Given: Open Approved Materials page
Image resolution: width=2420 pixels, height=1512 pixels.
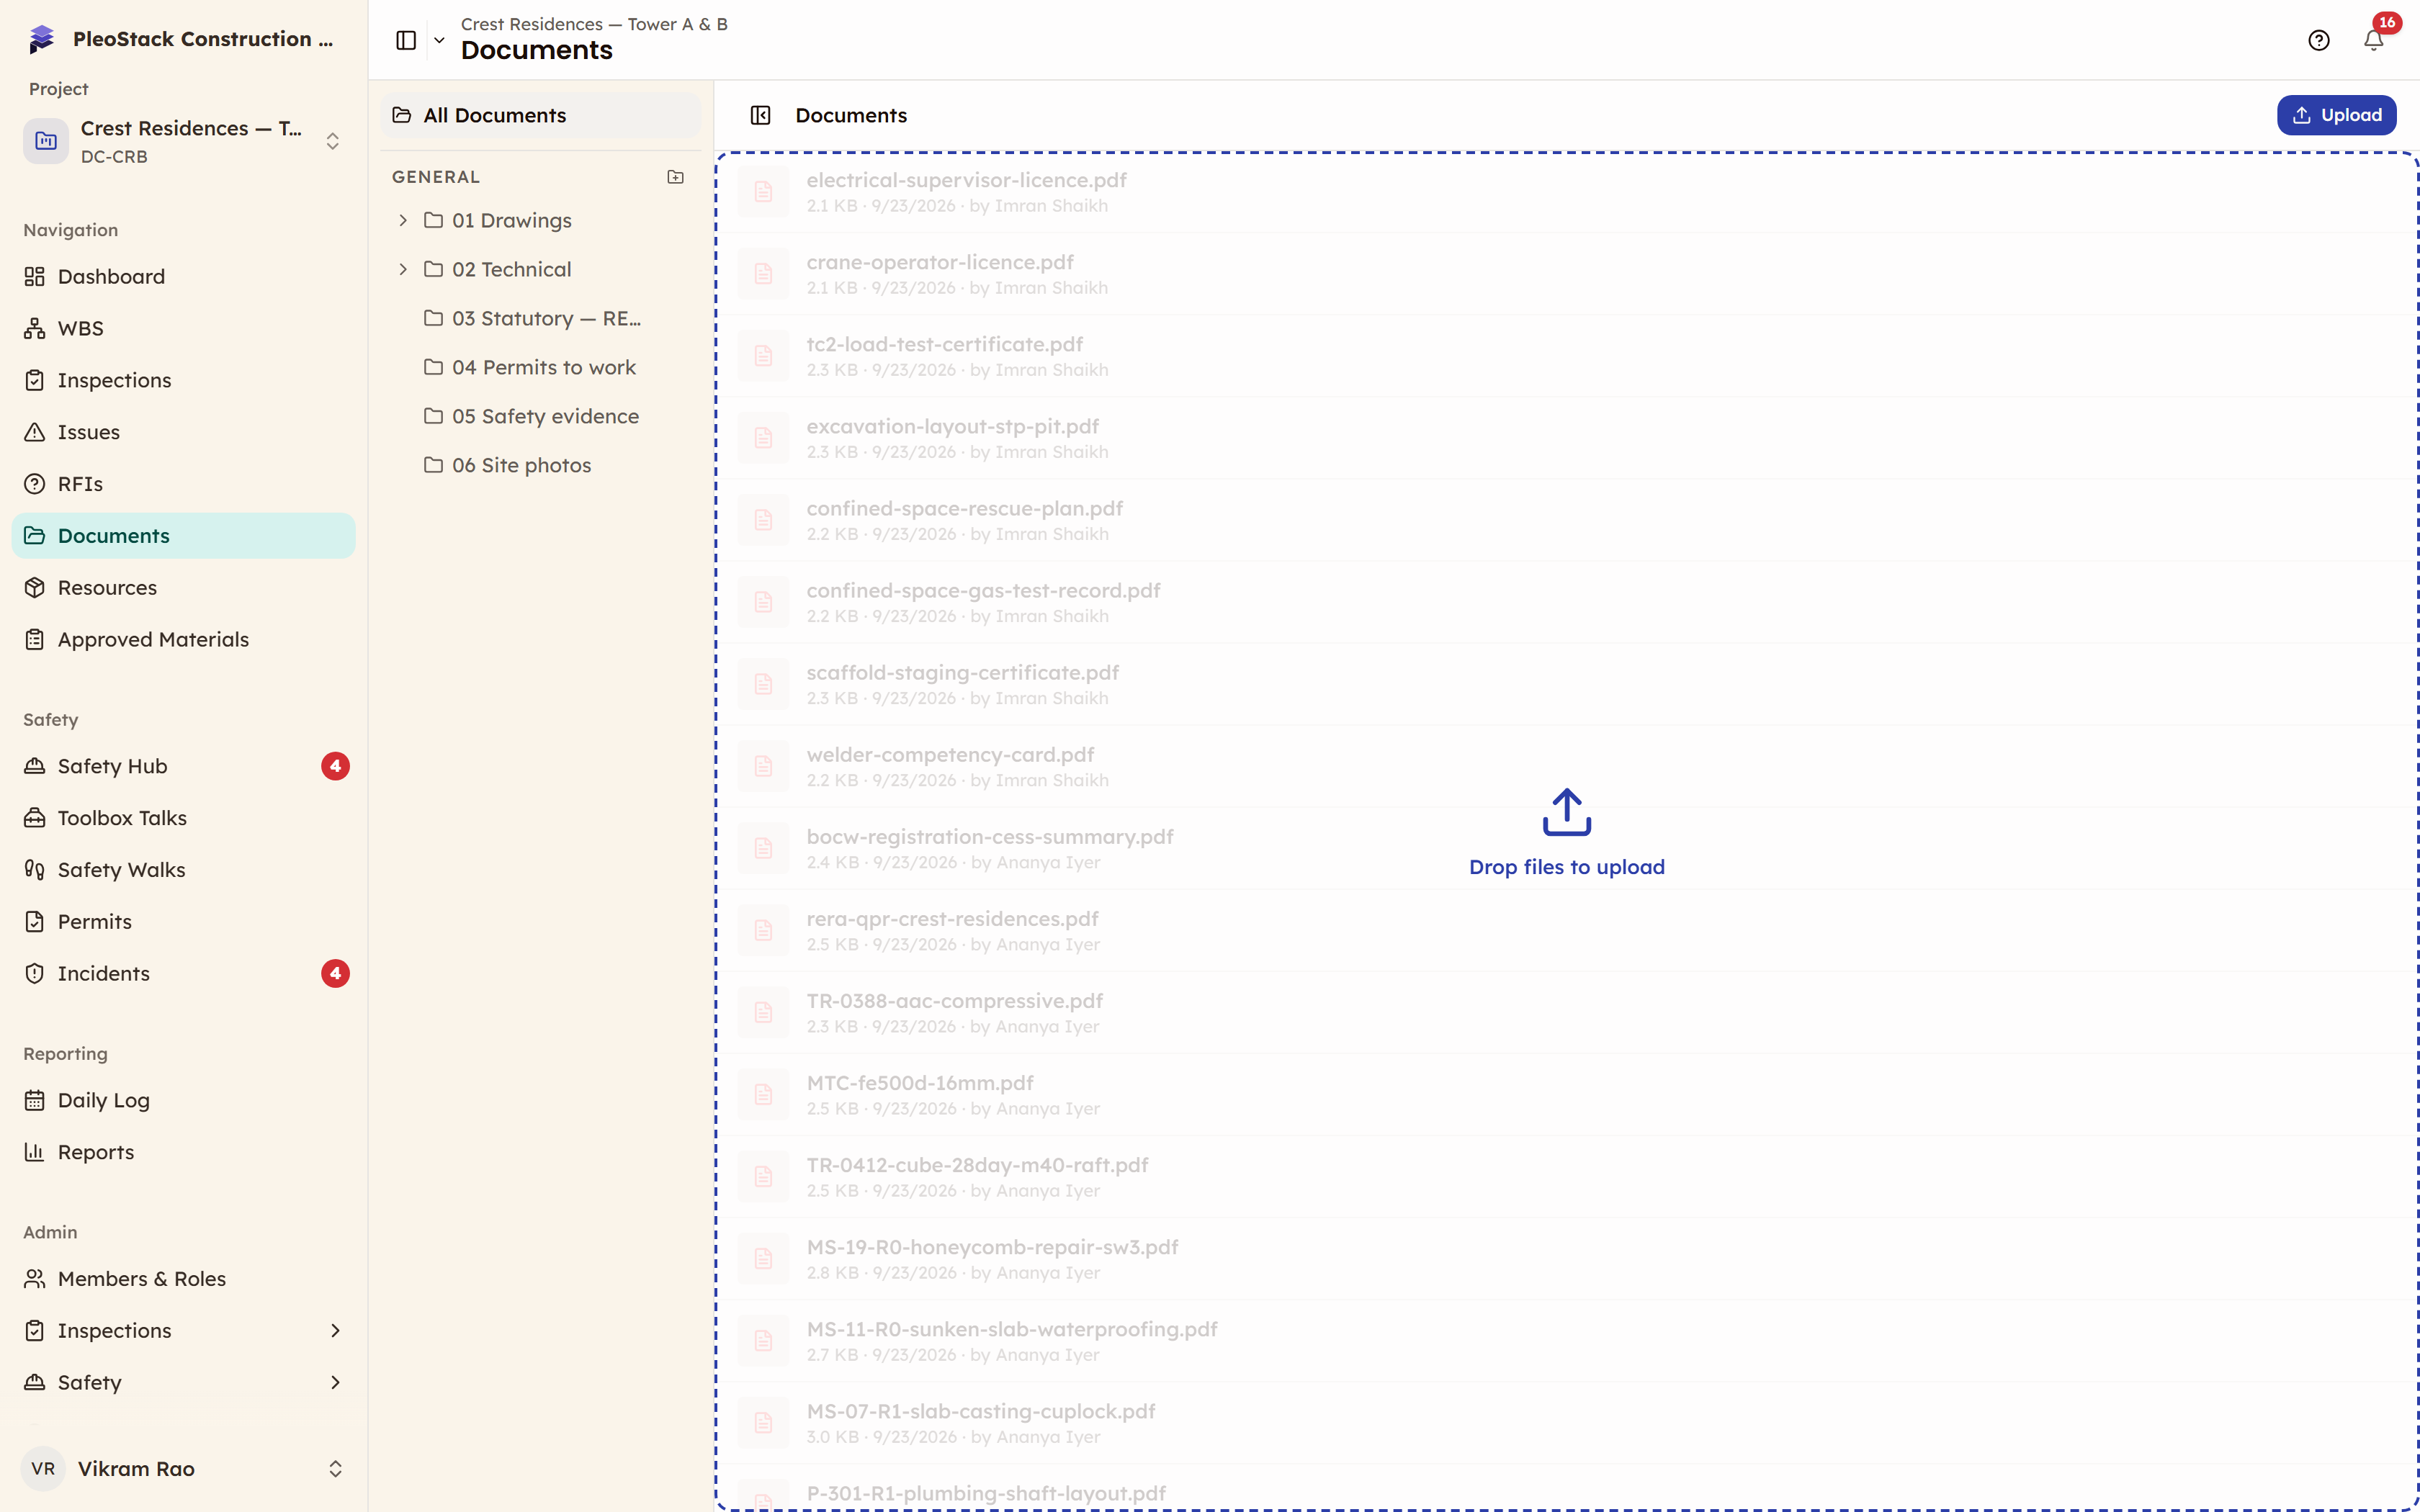Looking at the screenshot, I should (184, 640).
